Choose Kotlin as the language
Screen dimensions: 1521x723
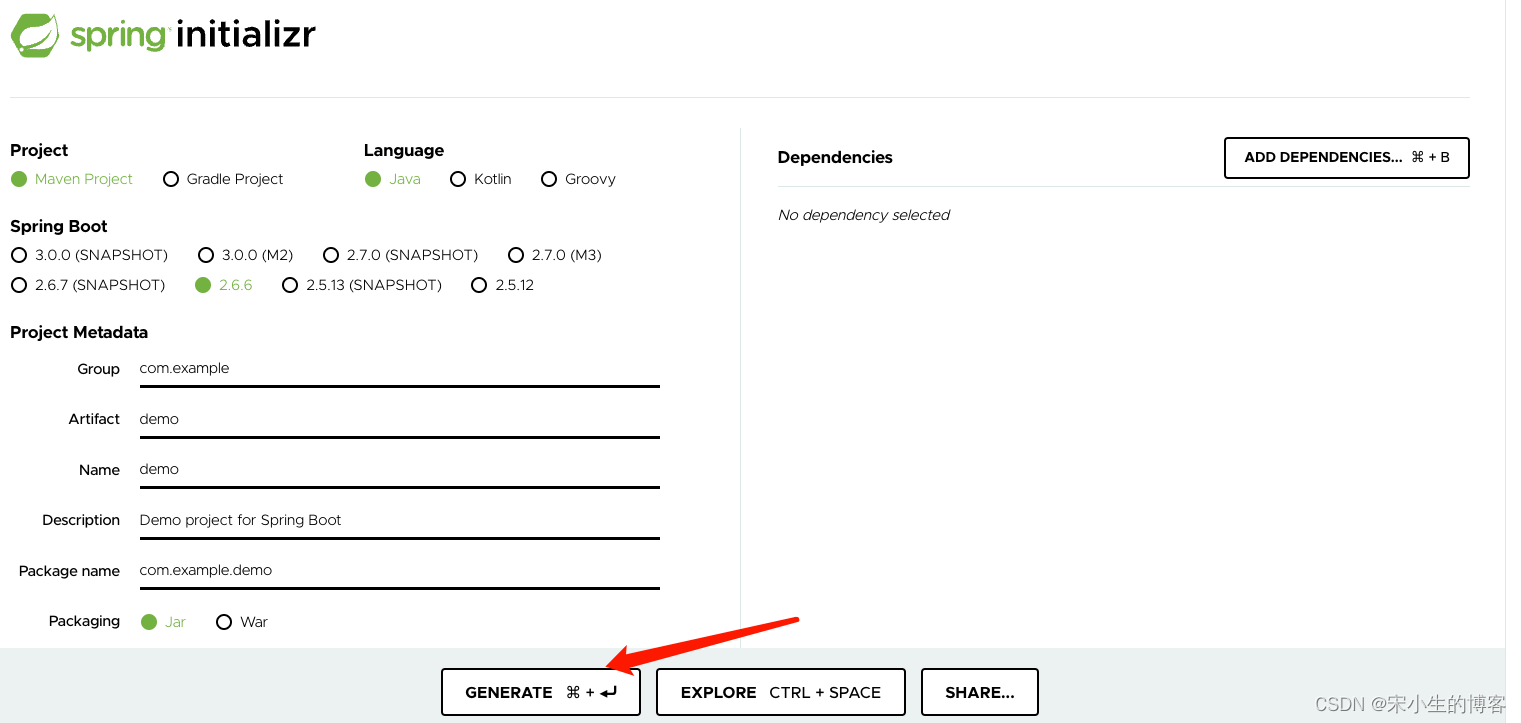click(x=480, y=179)
